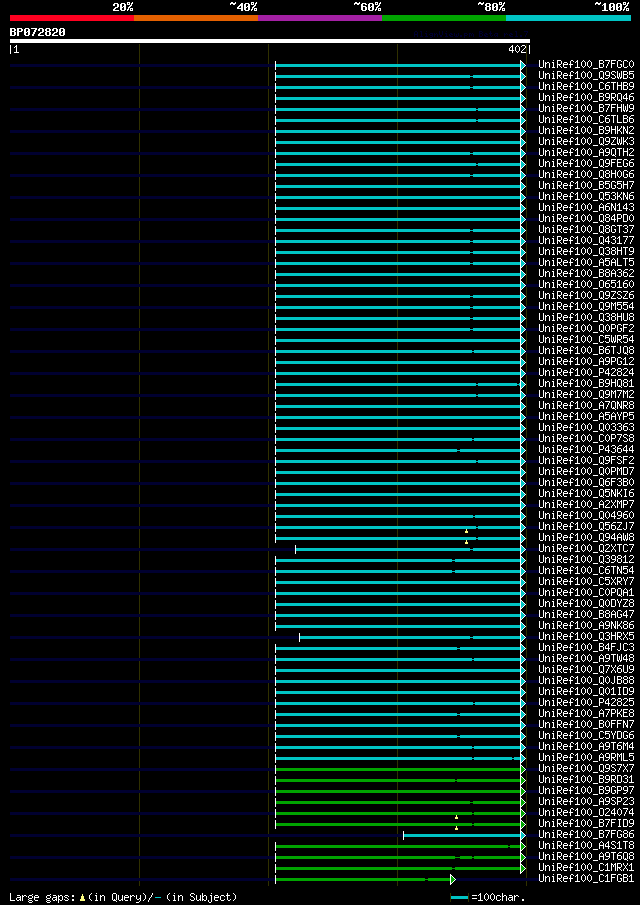Image resolution: width=640 pixels, height=905 pixels.
Task: Select the UniRef100_Q9M554 label
Action: coord(586,306)
